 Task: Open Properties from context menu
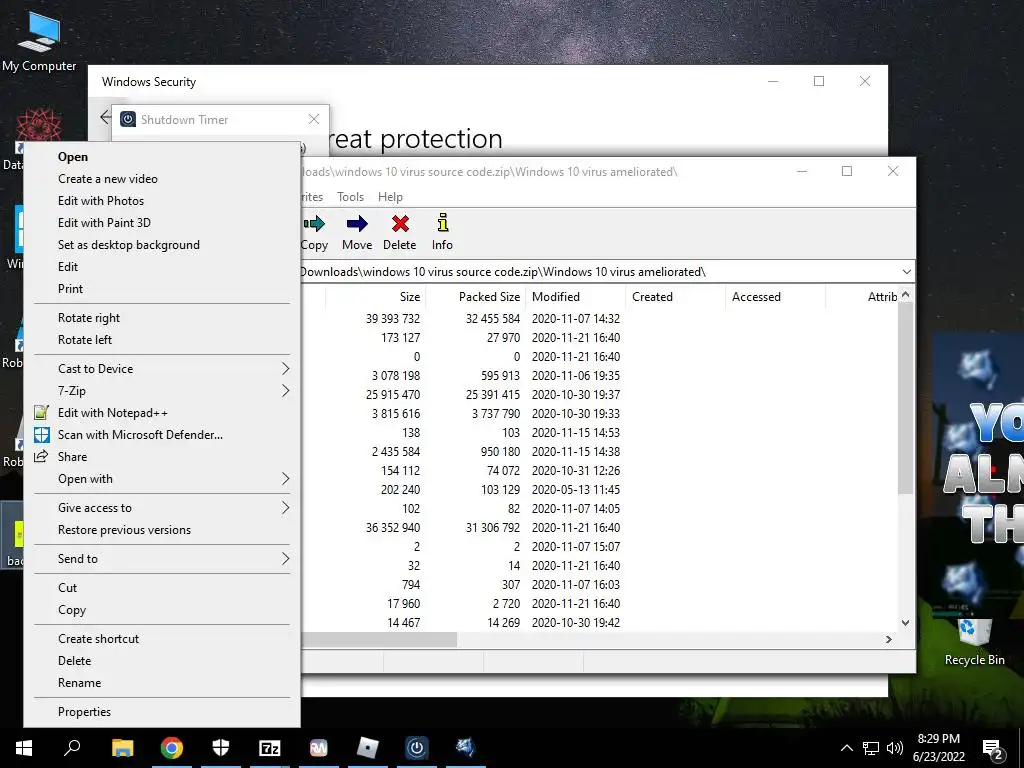(162, 712)
